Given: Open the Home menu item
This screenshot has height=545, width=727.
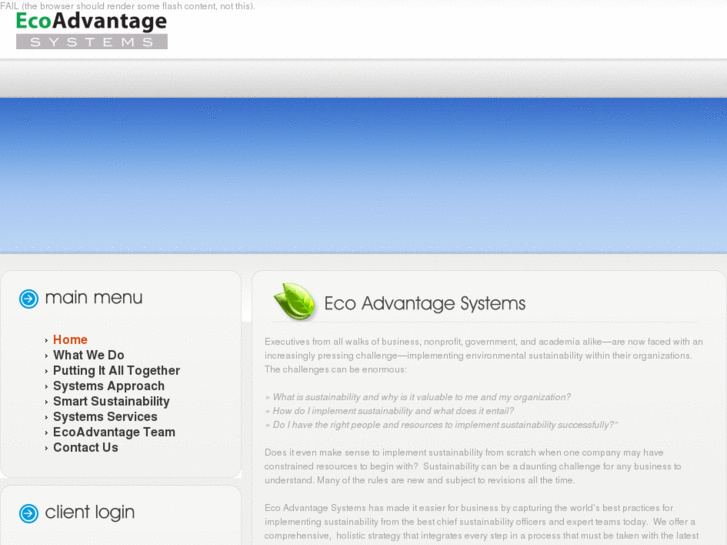Looking at the screenshot, I should point(70,340).
